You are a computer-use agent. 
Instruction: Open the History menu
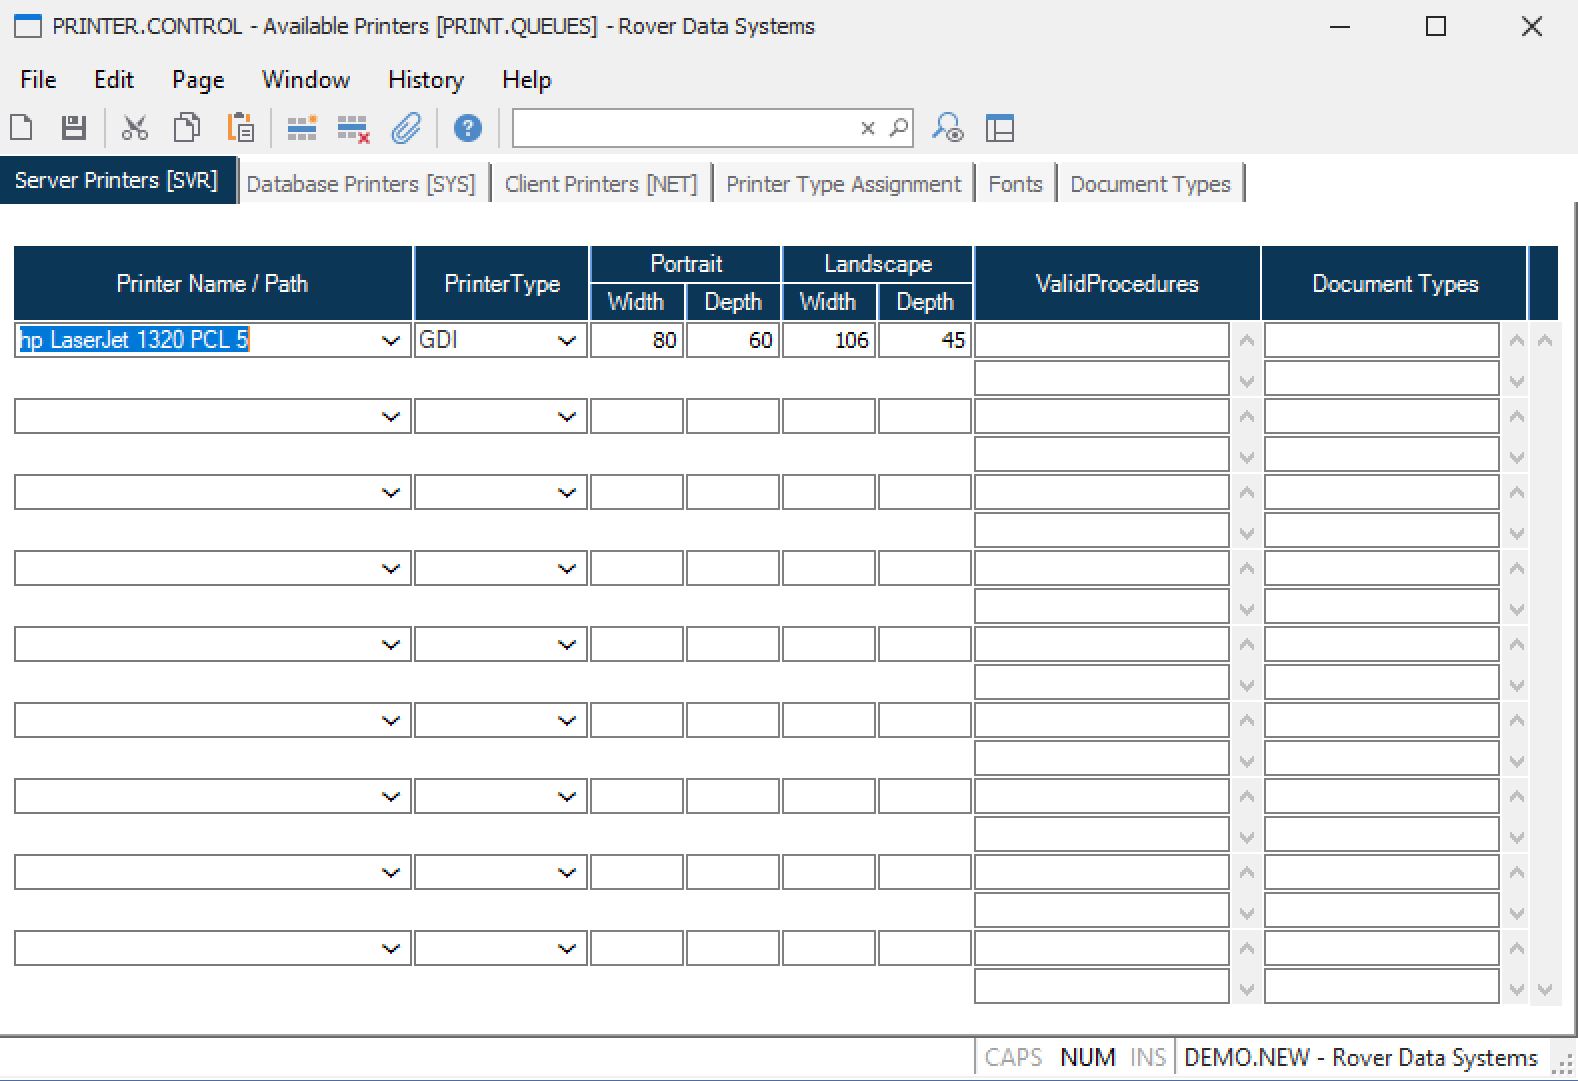click(425, 80)
